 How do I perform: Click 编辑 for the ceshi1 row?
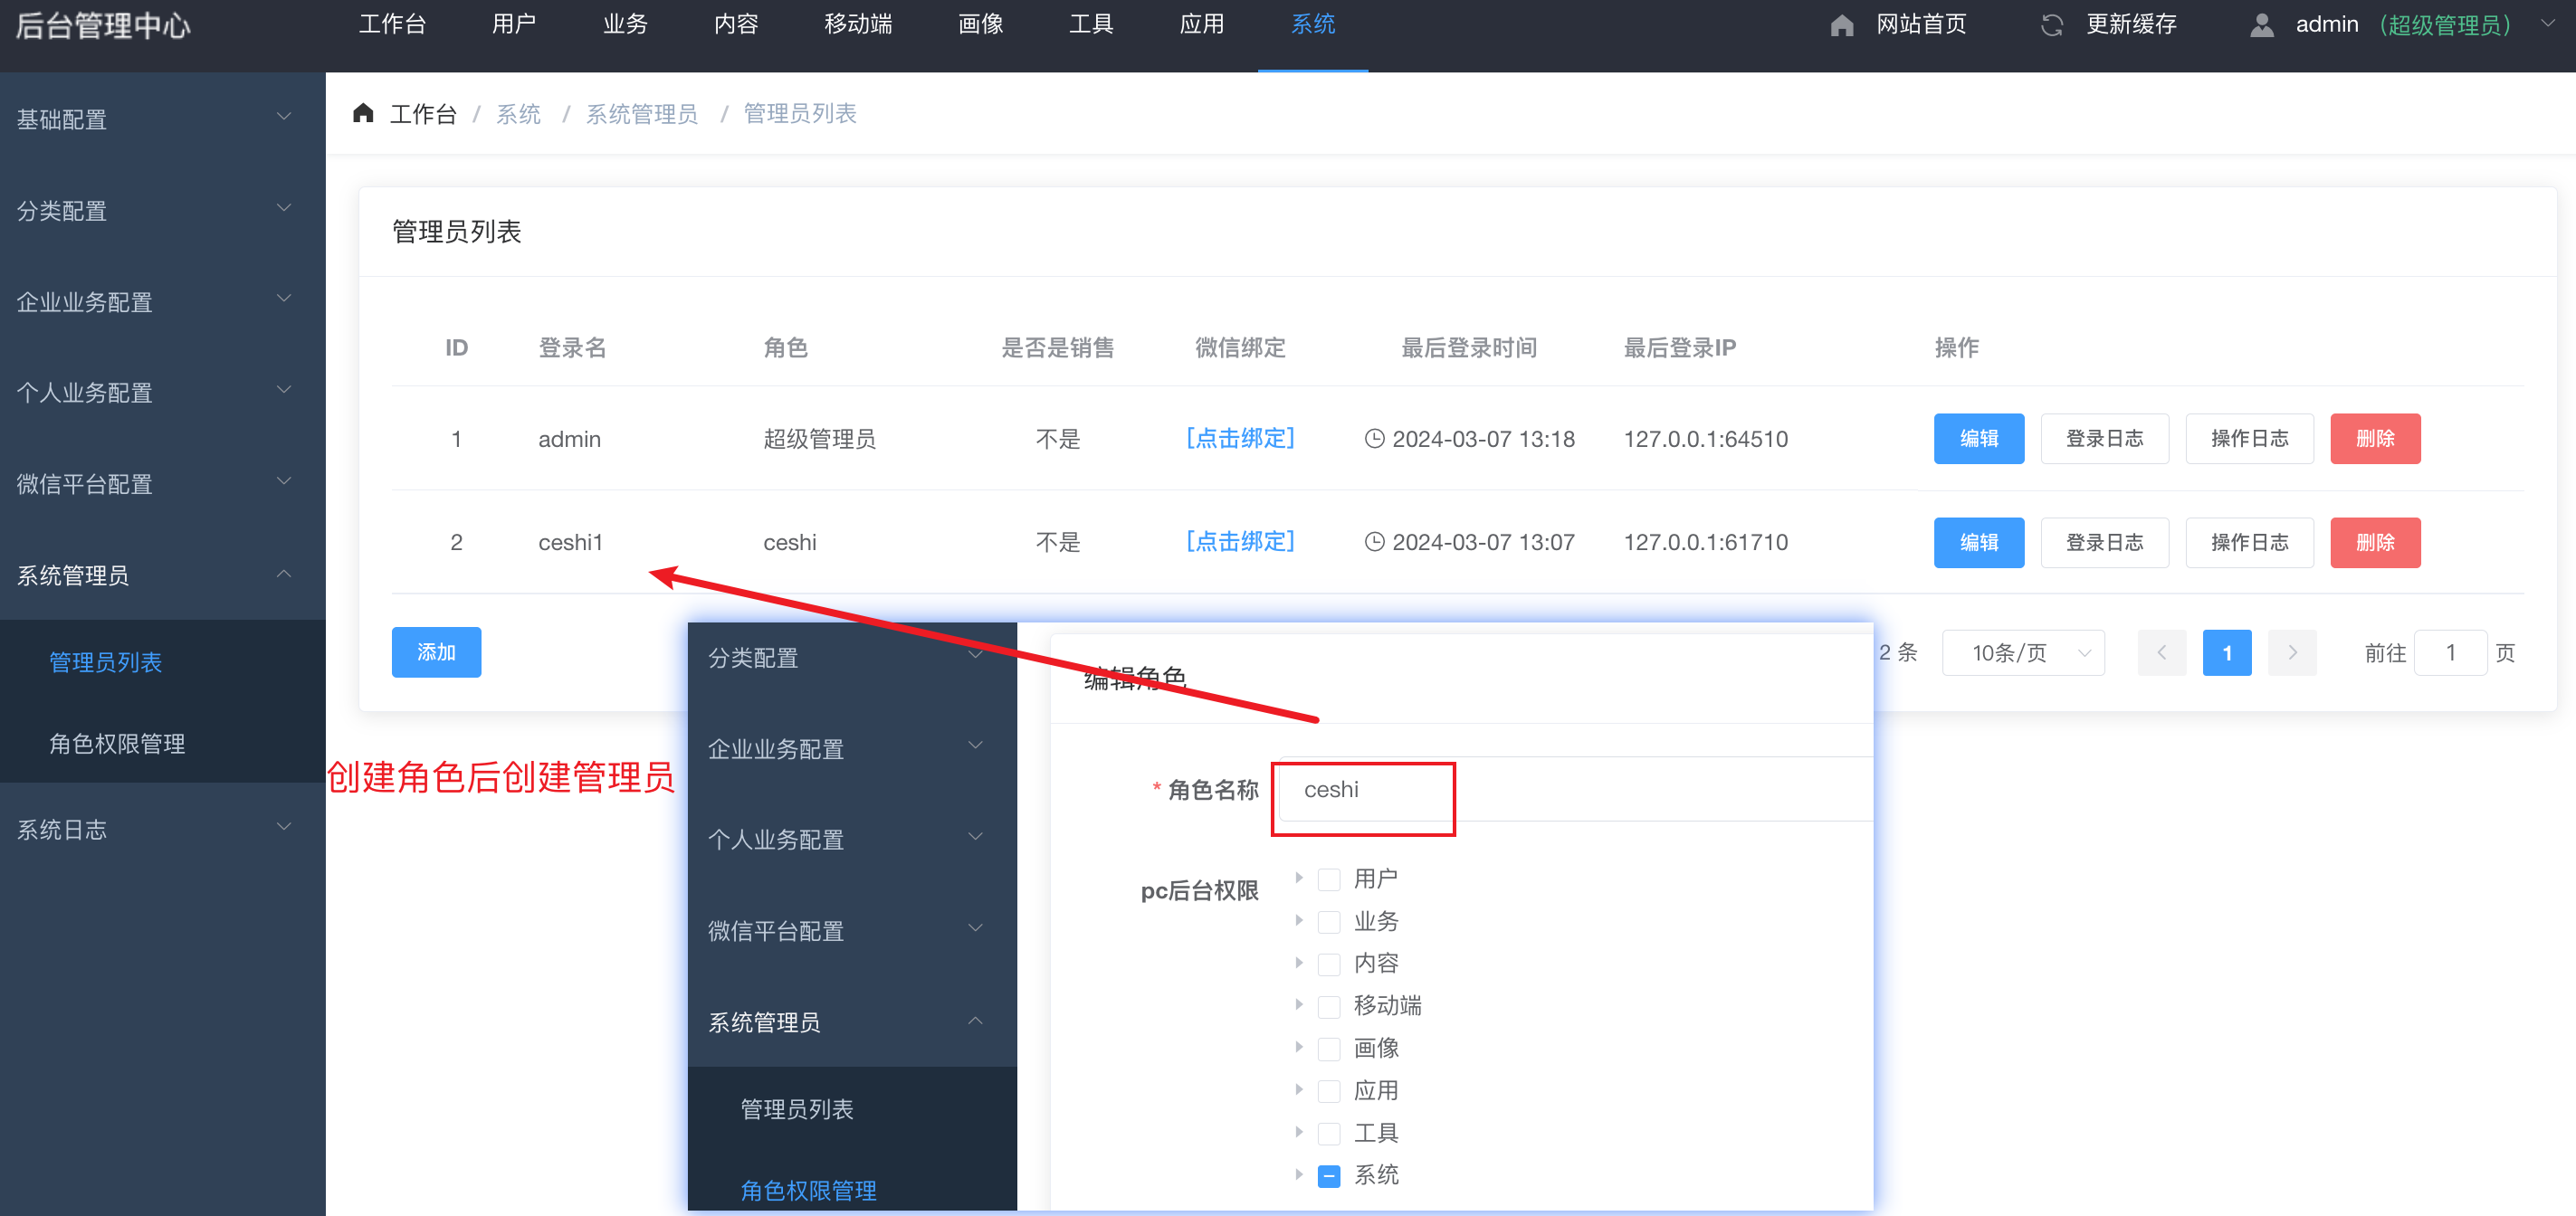click(1978, 542)
